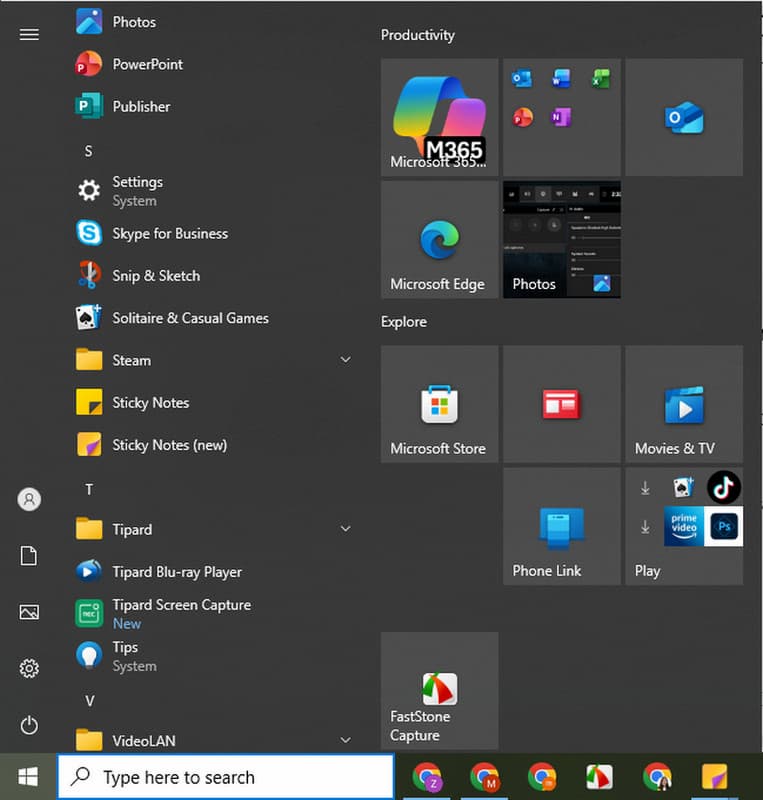Viewport: 763px width, 800px height.
Task: Click the TikTok icon in Play folder
Action: 724,487
